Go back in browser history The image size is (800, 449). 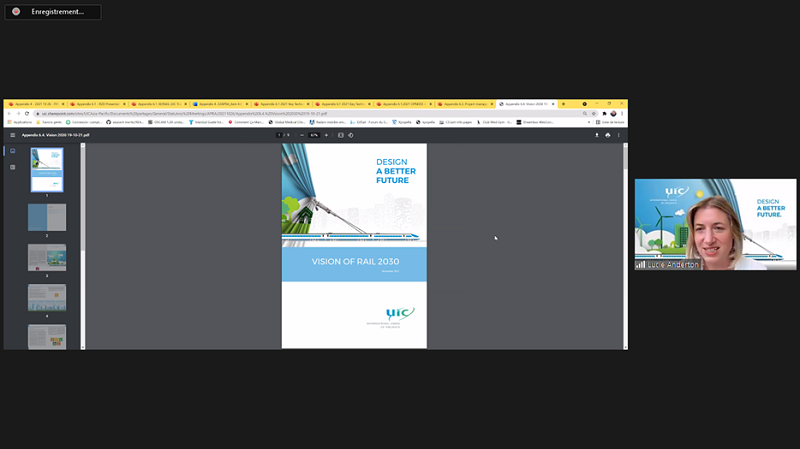(x=9, y=113)
